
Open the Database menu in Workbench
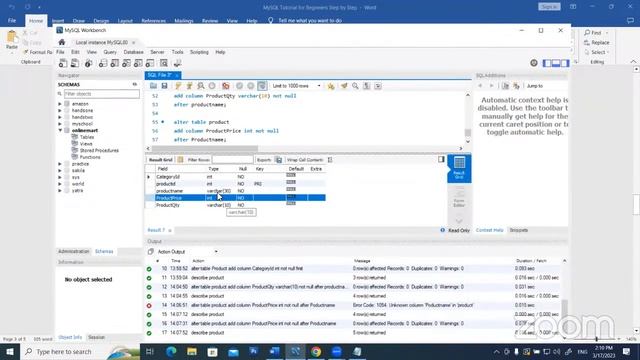(x=133, y=52)
